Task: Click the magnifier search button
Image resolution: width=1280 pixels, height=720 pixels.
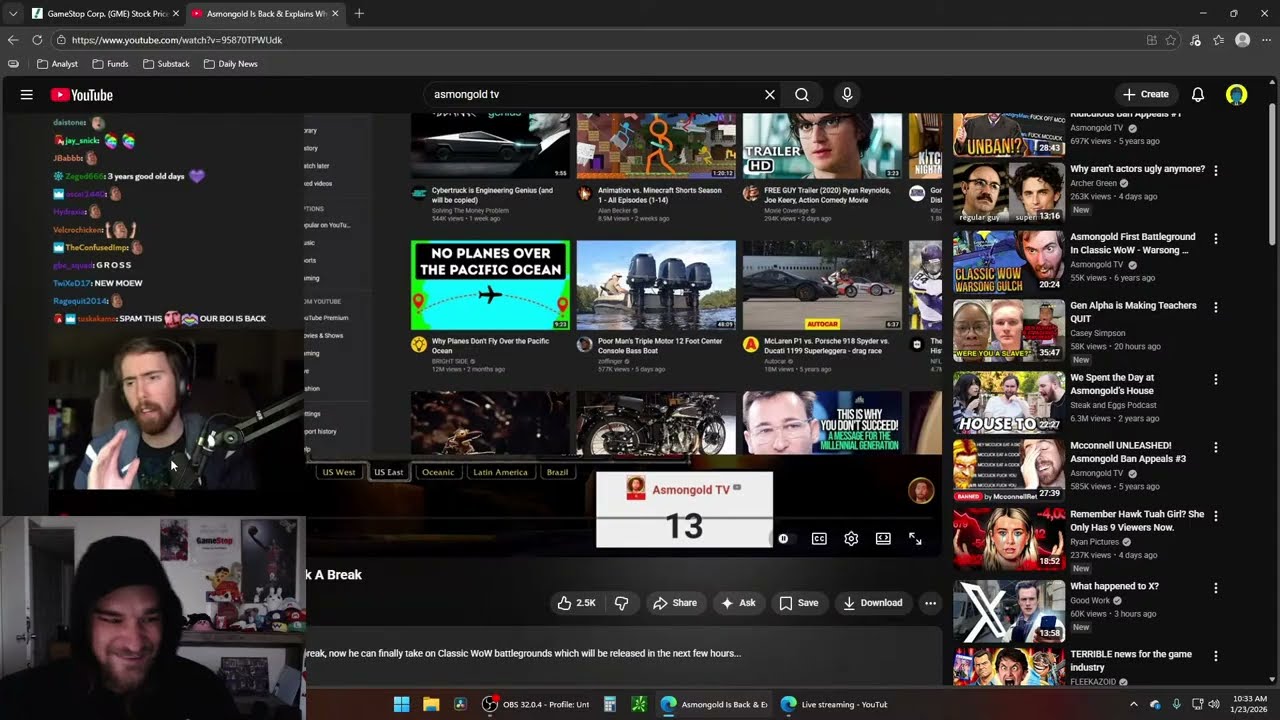Action: pos(802,95)
